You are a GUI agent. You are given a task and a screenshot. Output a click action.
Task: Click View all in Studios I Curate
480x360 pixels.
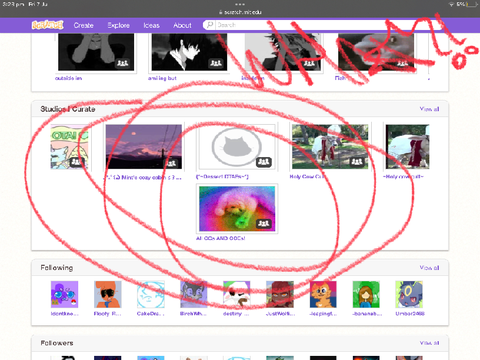429,109
